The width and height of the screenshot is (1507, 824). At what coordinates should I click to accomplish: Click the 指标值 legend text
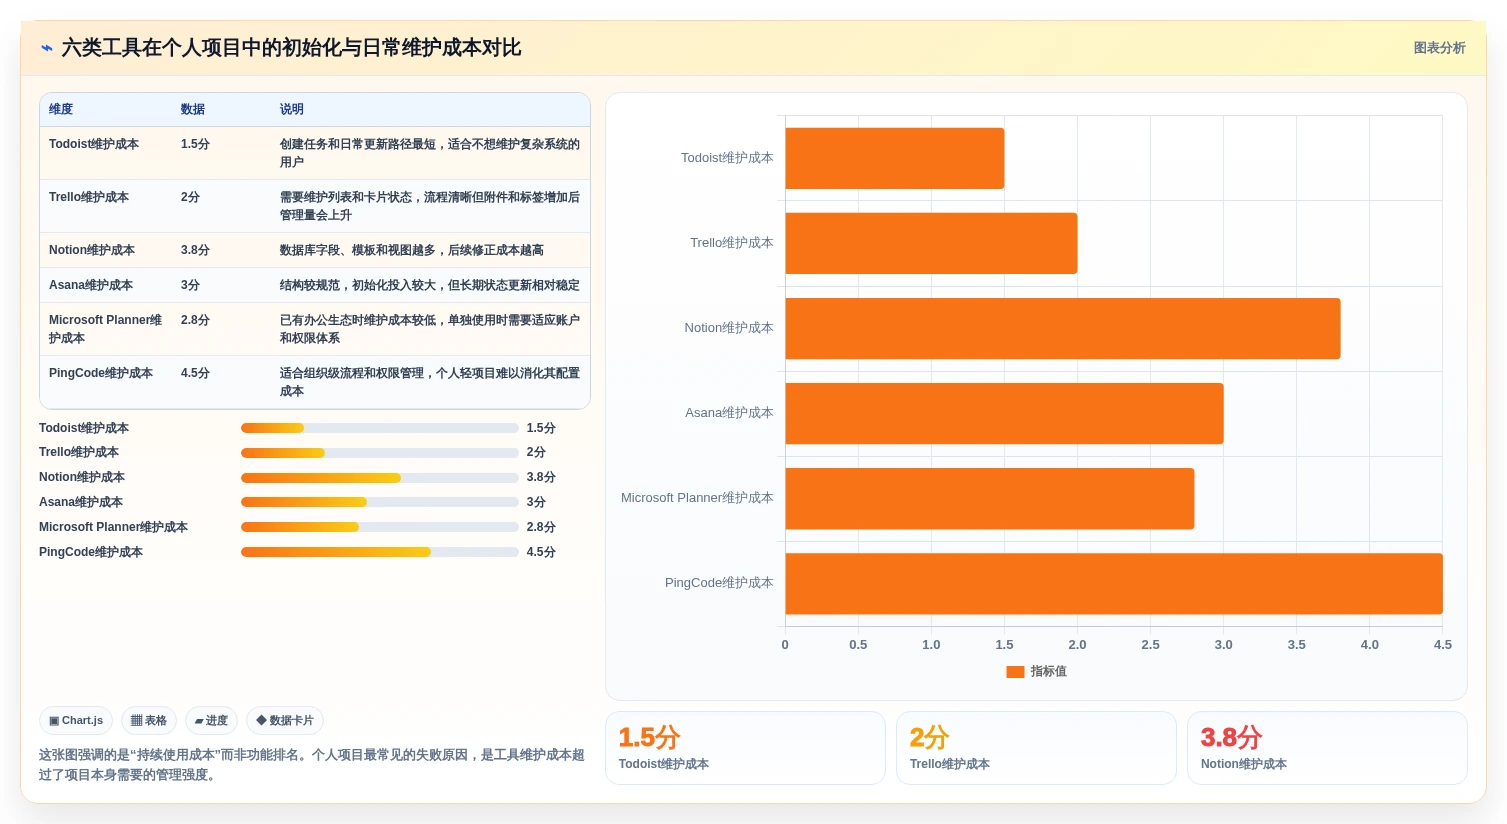tap(1048, 672)
